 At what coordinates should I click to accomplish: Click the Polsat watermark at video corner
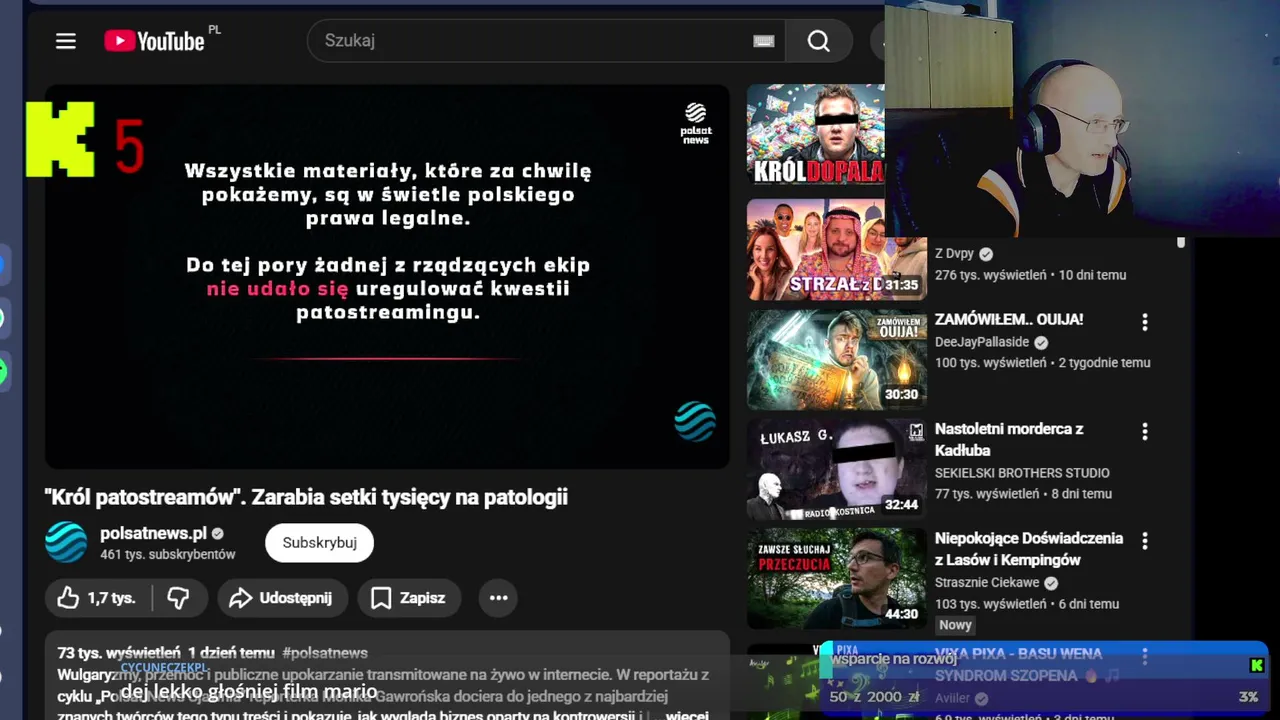[x=695, y=421]
